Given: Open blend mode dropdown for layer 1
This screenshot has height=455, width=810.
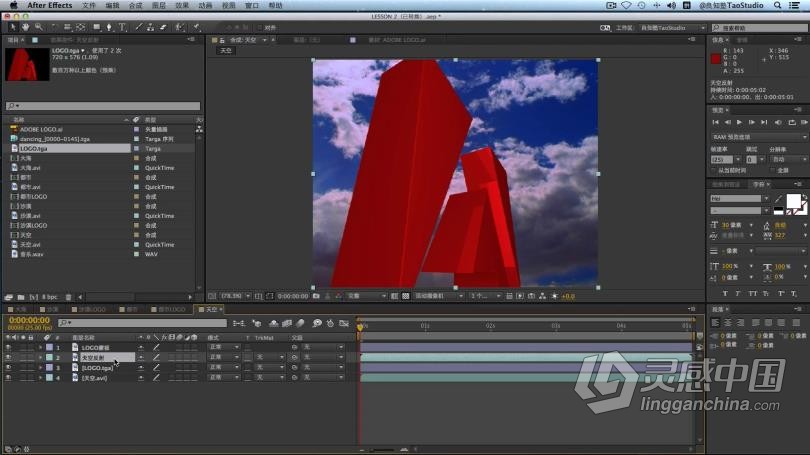Looking at the screenshot, I should click(224, 348).
